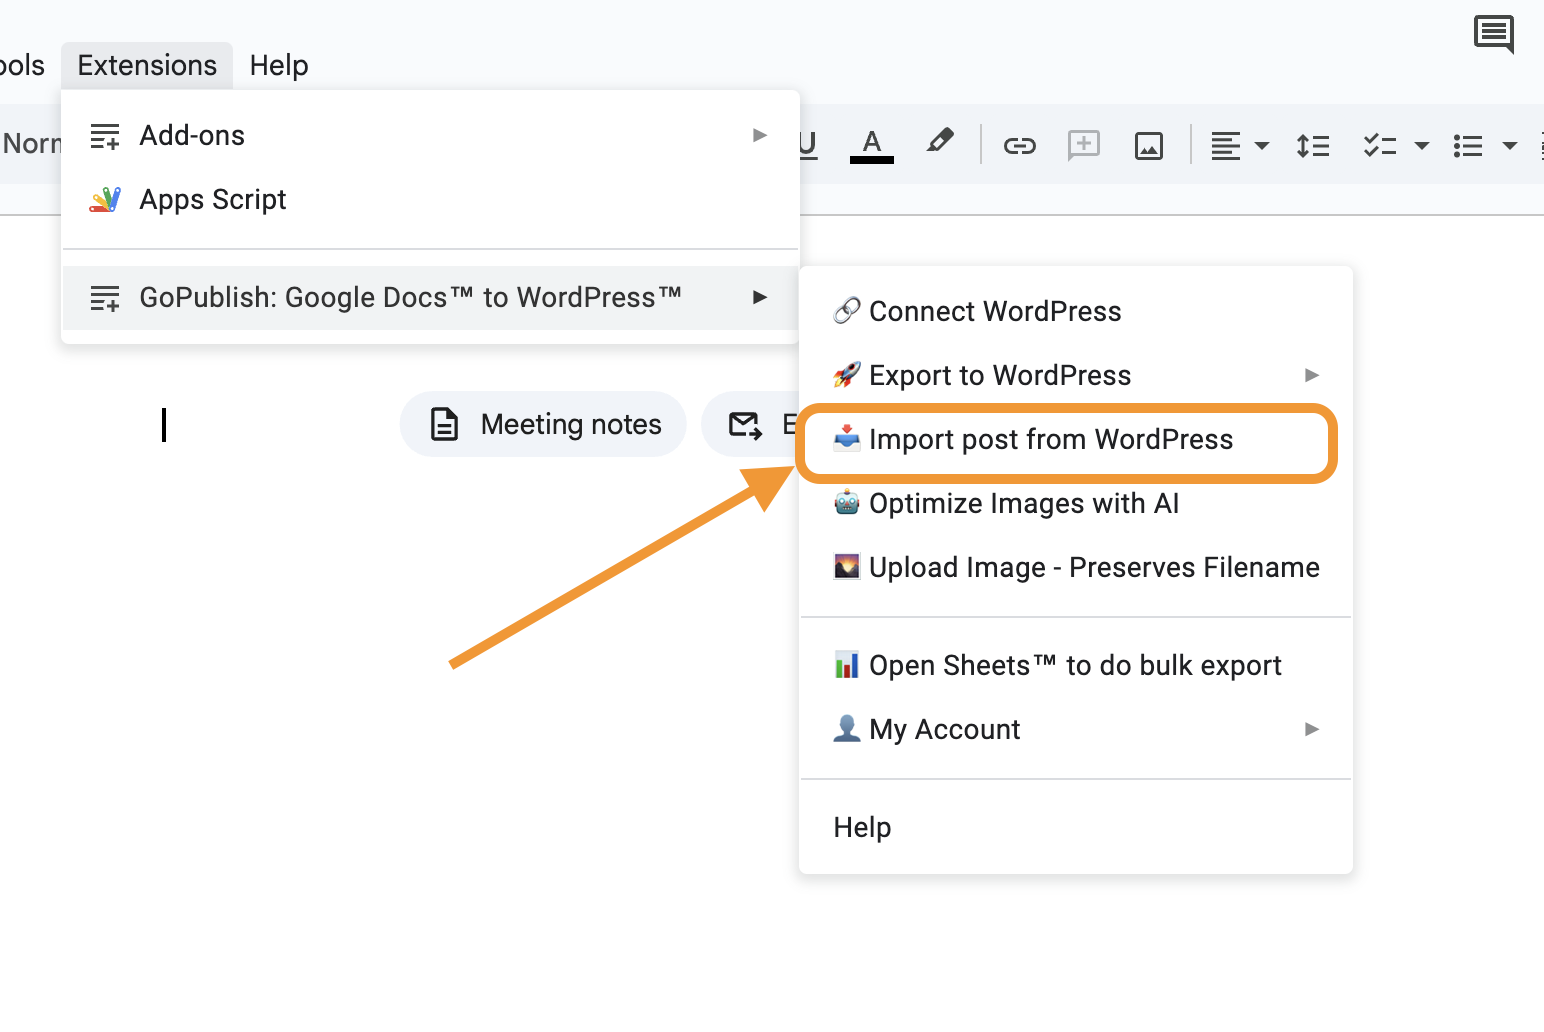The width and height of the screenshot is (1544, 1032).
Task: Open Apps Script from Extensions menu
Action: (430, 200)
